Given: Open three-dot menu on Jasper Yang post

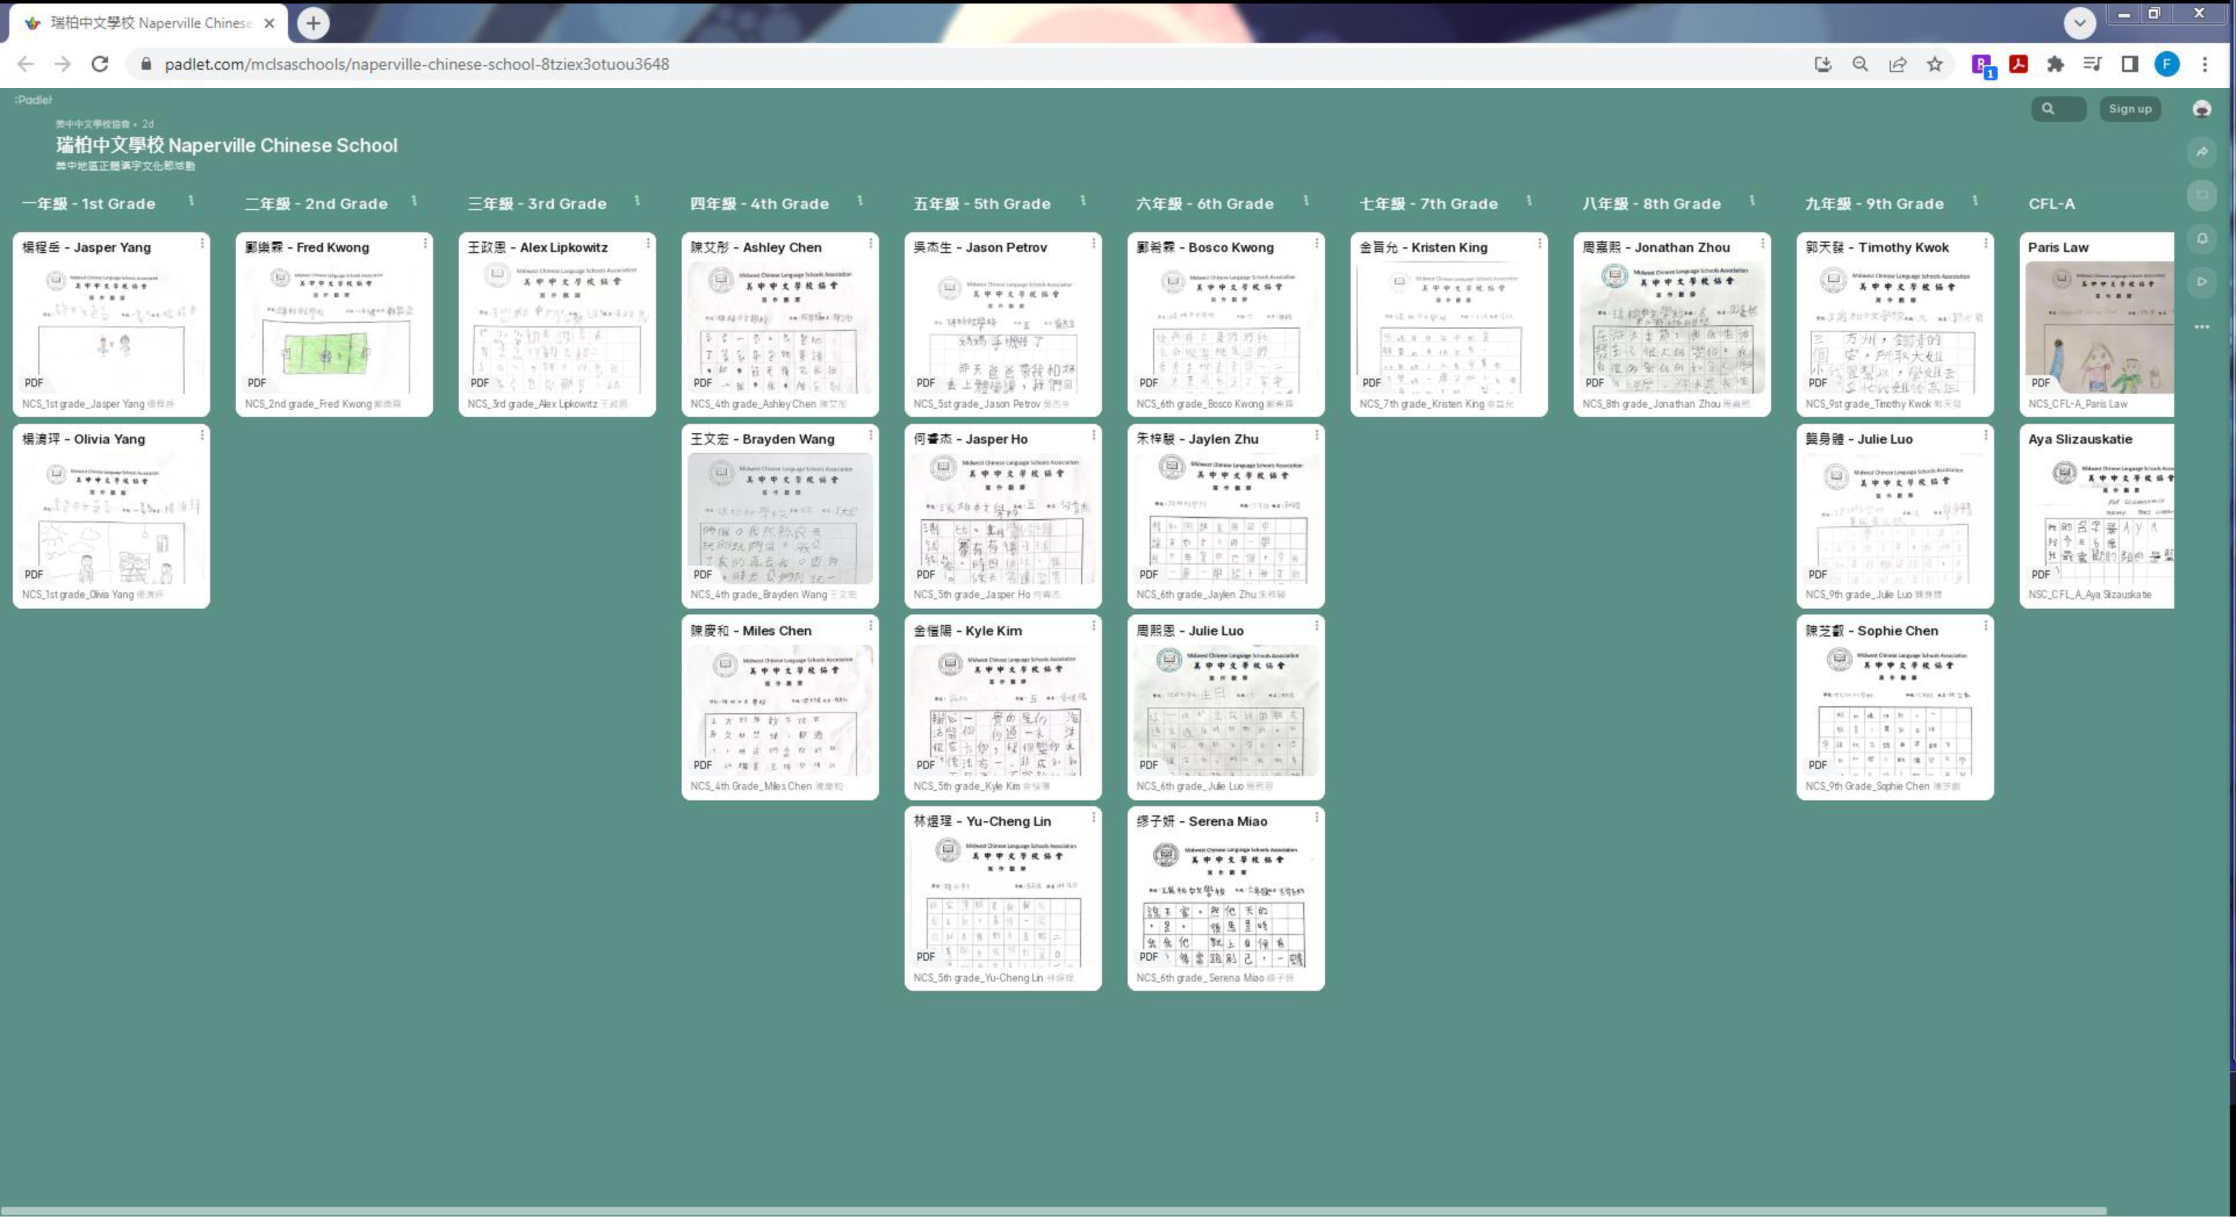Looking at the screenshot, I should tap(202, 243).
